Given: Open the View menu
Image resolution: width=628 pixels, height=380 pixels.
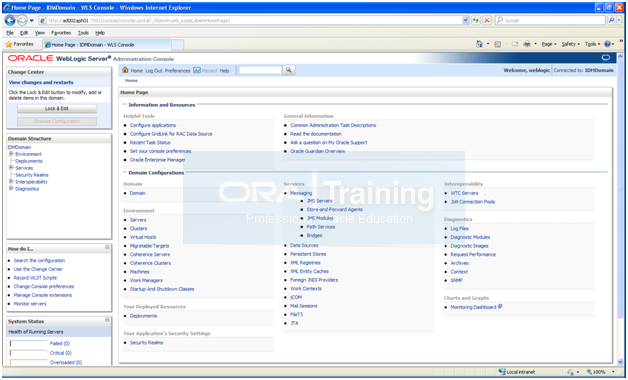Looking at the screenshot, I should [x=40, y=33].
